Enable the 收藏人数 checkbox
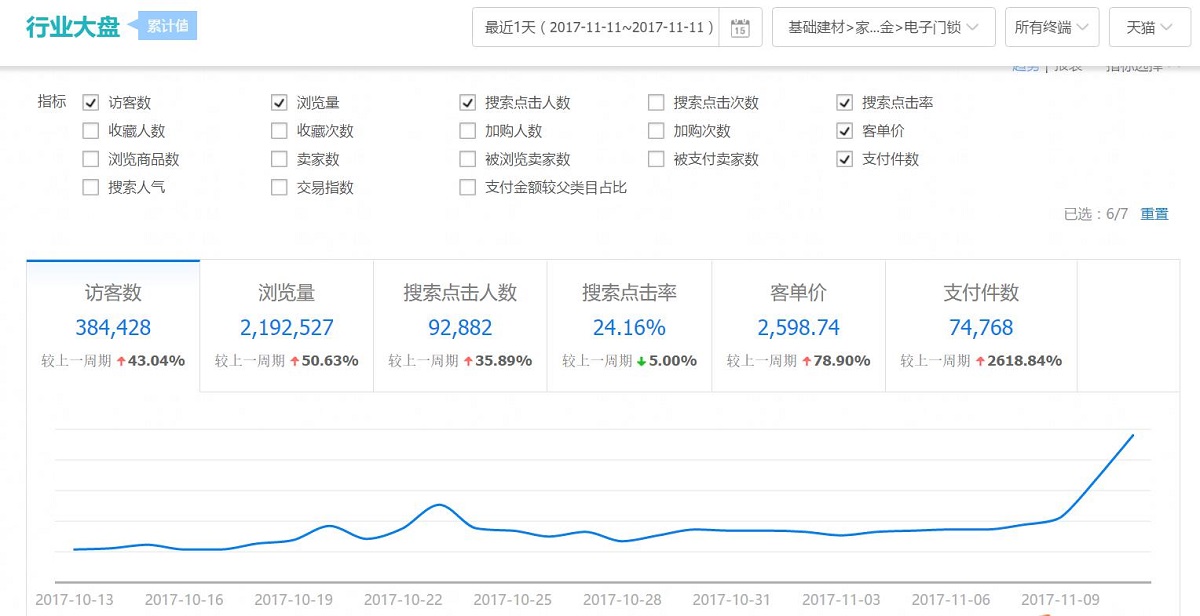This screenshot has height=616, width=1200. click(x=91, y=131)
